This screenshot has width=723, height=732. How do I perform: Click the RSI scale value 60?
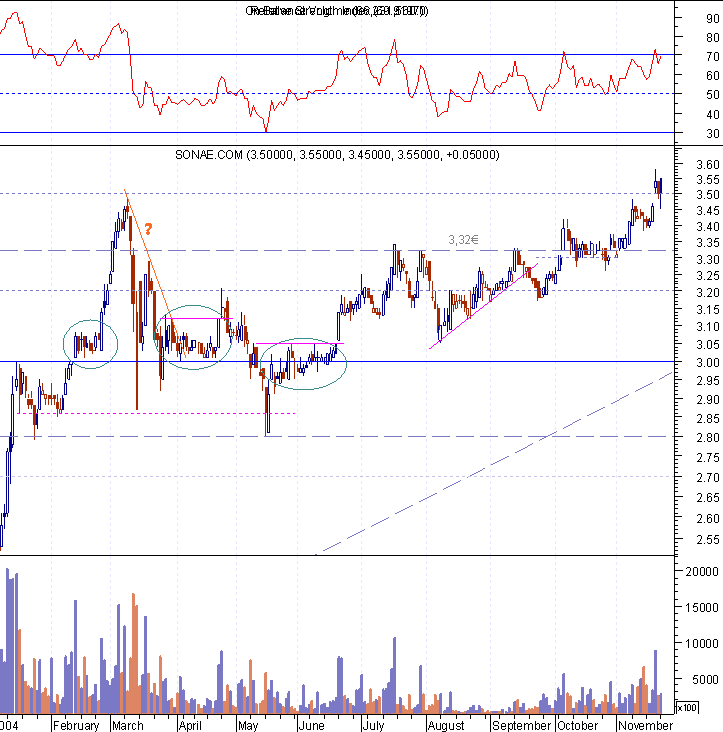712,76
